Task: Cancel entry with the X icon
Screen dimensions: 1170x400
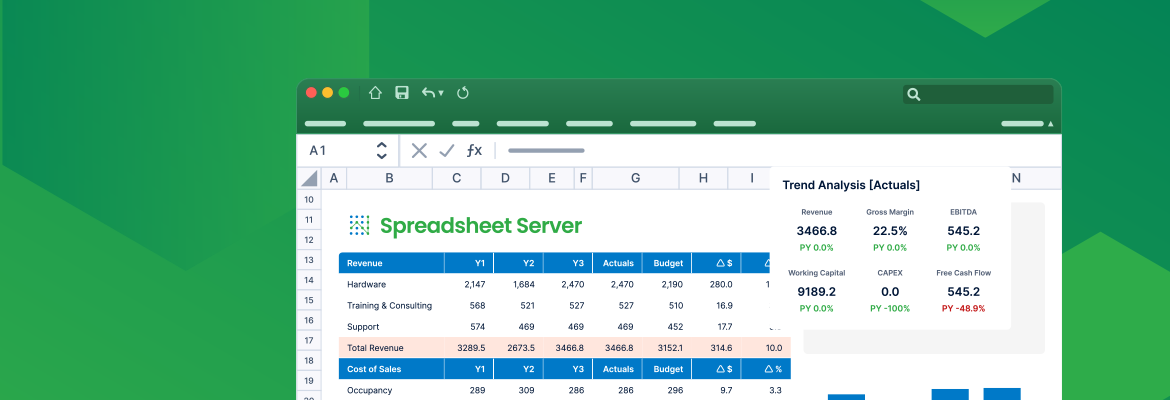Action: pos(419,151)
